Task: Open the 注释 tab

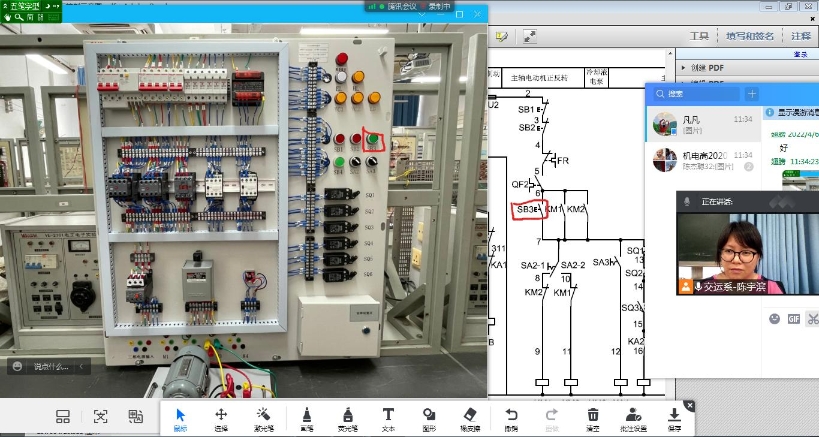Action: [x=800, y=36]
